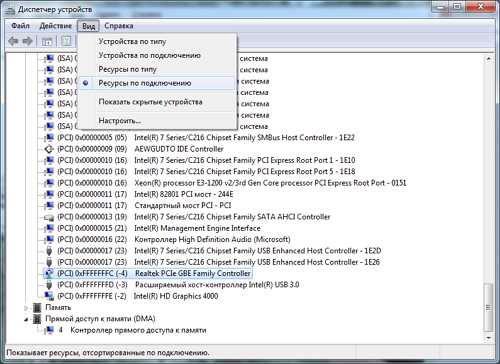Click the scrollbar up arrow
The height and width of the screenshot is (364, 500).
click(x=488, y=59)
